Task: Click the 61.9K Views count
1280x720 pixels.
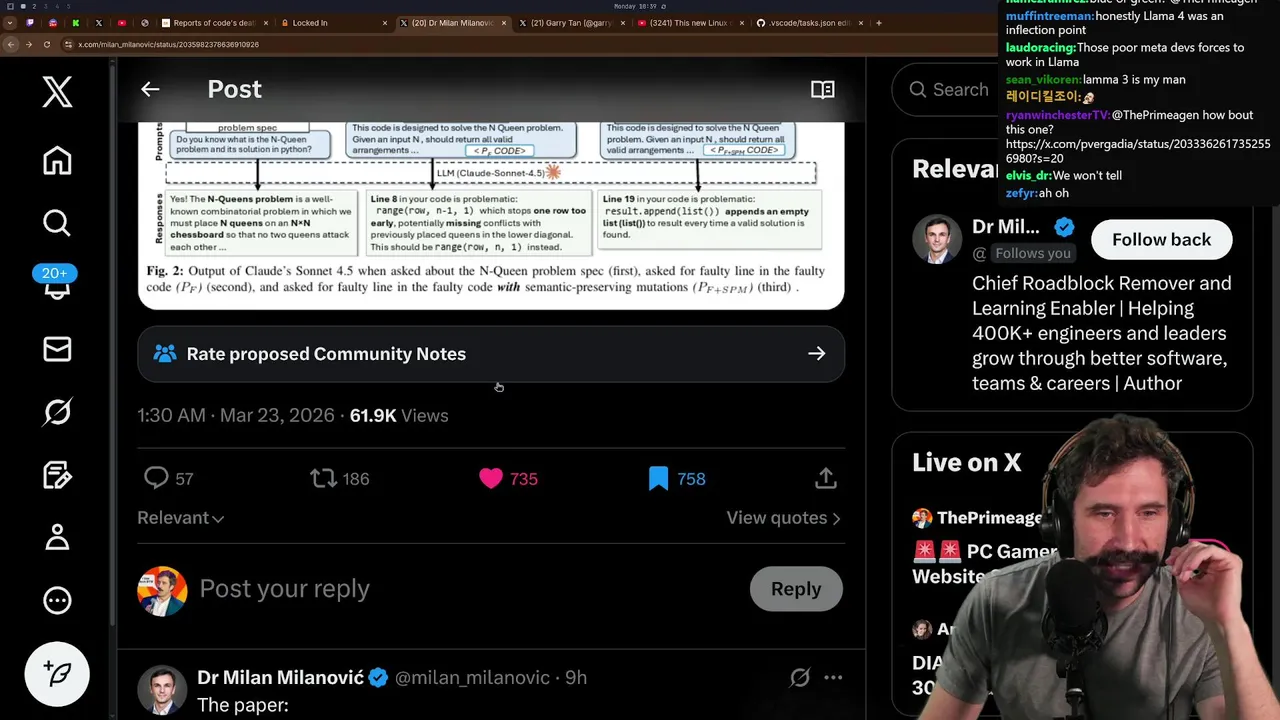Action: coord(399,416)
